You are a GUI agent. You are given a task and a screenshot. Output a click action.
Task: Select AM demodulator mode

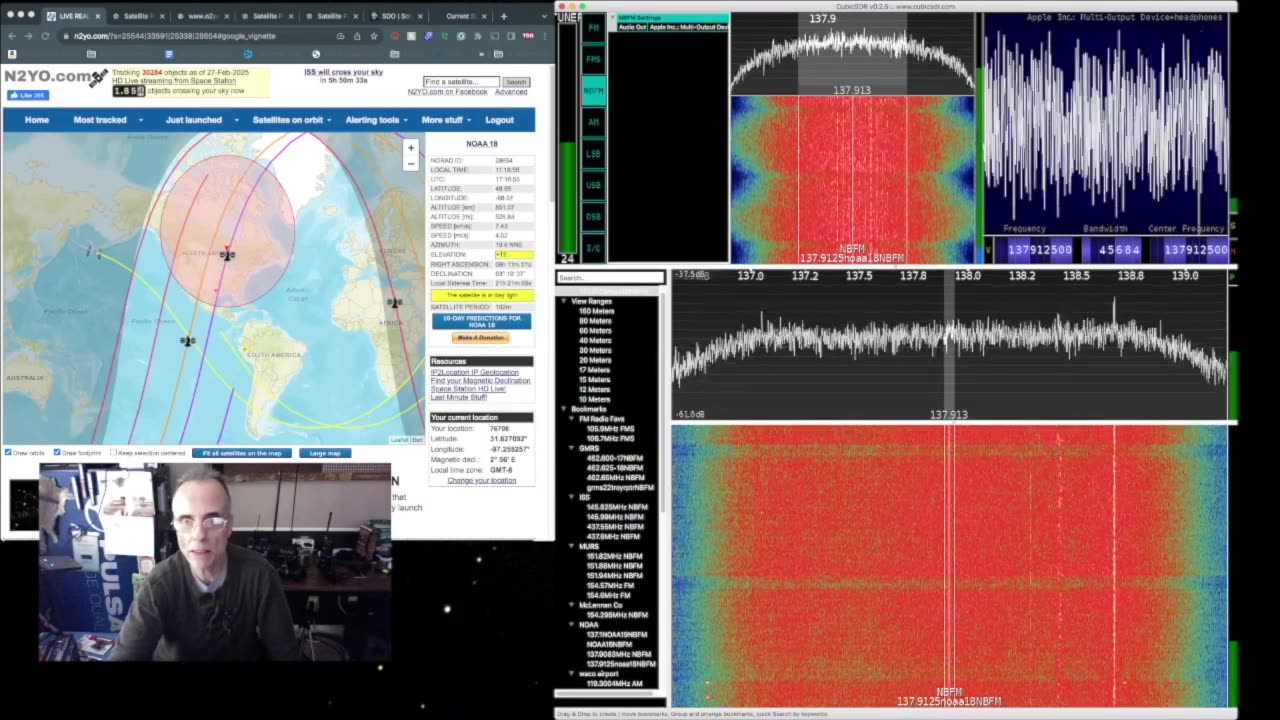(593, 122)
